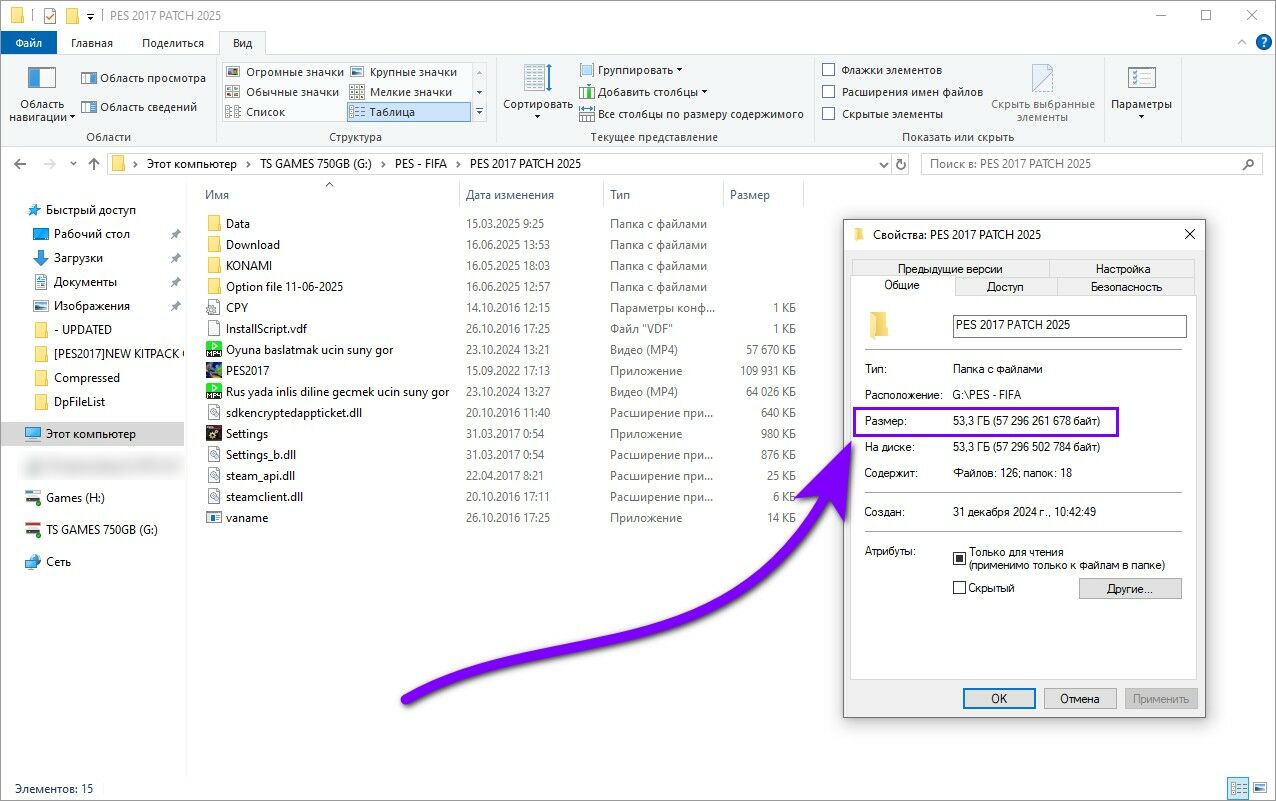Toggle the Область сведений details pane
The width and height of the screenshot is (1276, 801).
139,107
